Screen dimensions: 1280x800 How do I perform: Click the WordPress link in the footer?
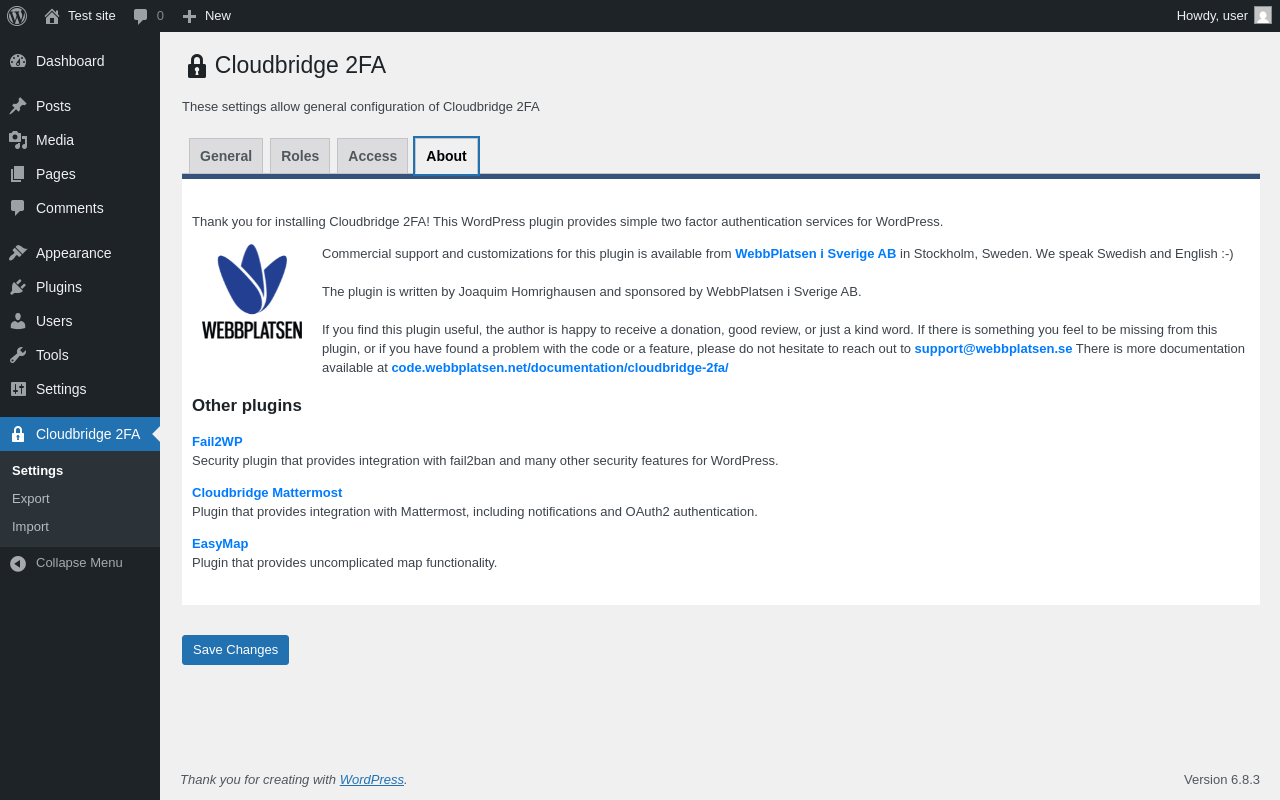371,780
